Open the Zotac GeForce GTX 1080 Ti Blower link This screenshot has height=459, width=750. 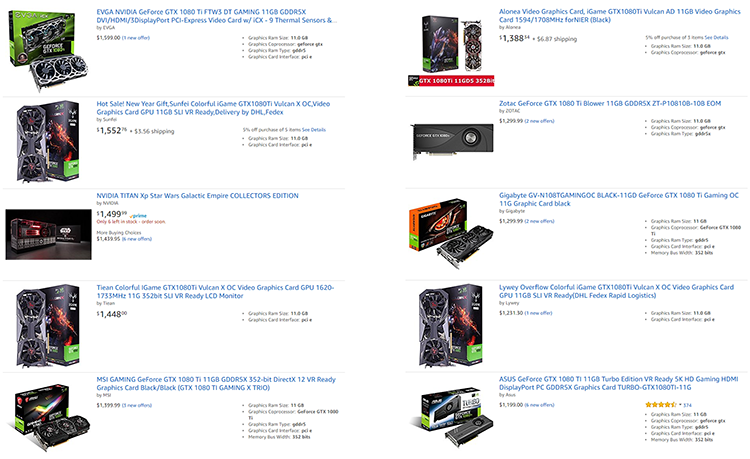[610, 103]
